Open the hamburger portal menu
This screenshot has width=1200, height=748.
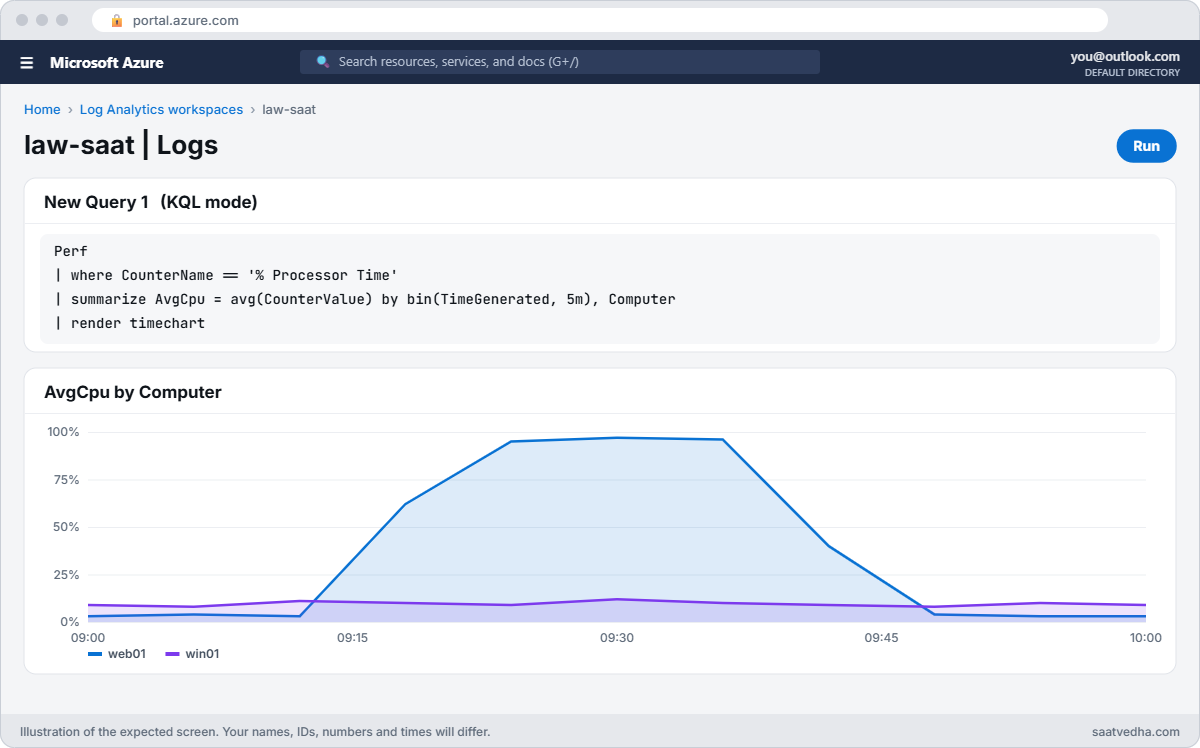tap(27, 63)
